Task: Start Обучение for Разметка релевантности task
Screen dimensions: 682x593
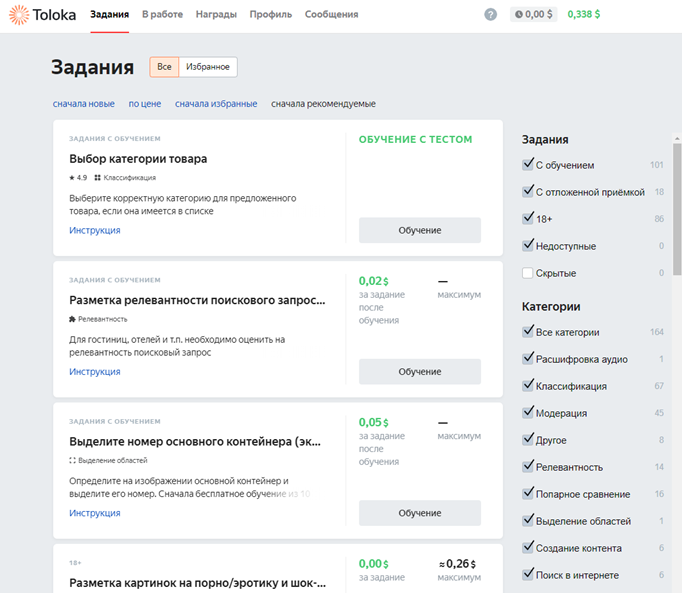Action: click(420, 372)
